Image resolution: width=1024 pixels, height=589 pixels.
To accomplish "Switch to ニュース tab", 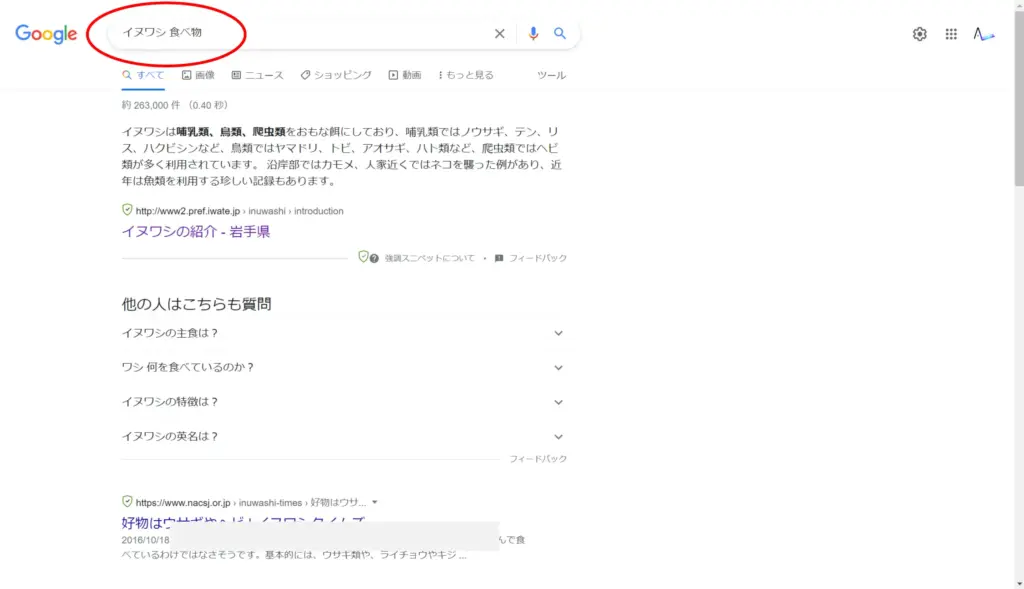I will click(x=257, y=75).
